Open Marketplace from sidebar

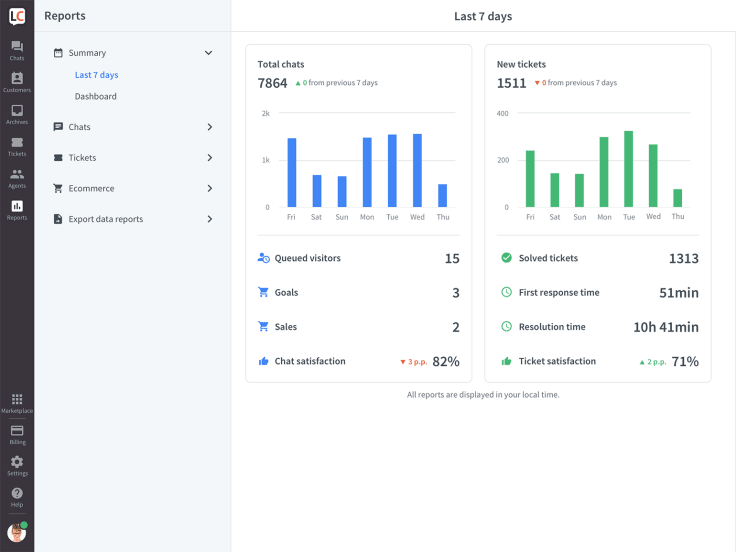pos(17,403)
